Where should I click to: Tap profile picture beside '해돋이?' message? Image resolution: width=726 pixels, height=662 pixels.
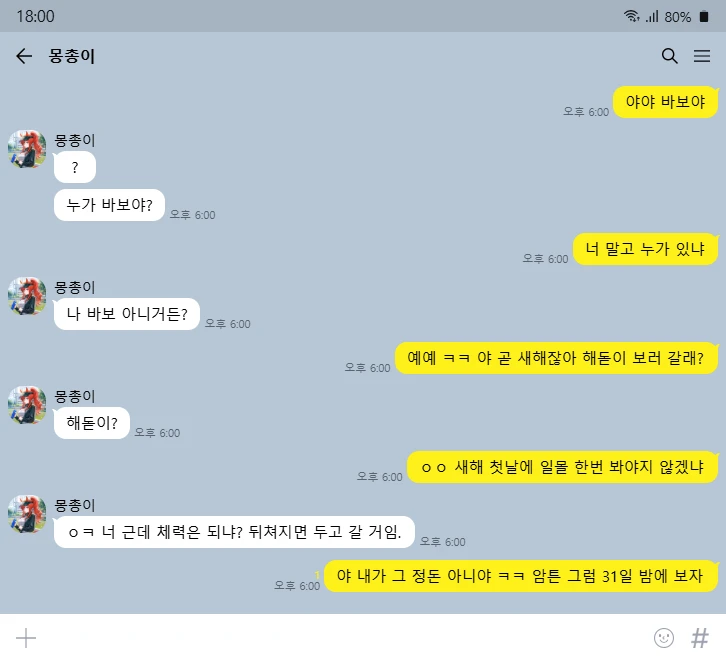[x=27, y=405]
